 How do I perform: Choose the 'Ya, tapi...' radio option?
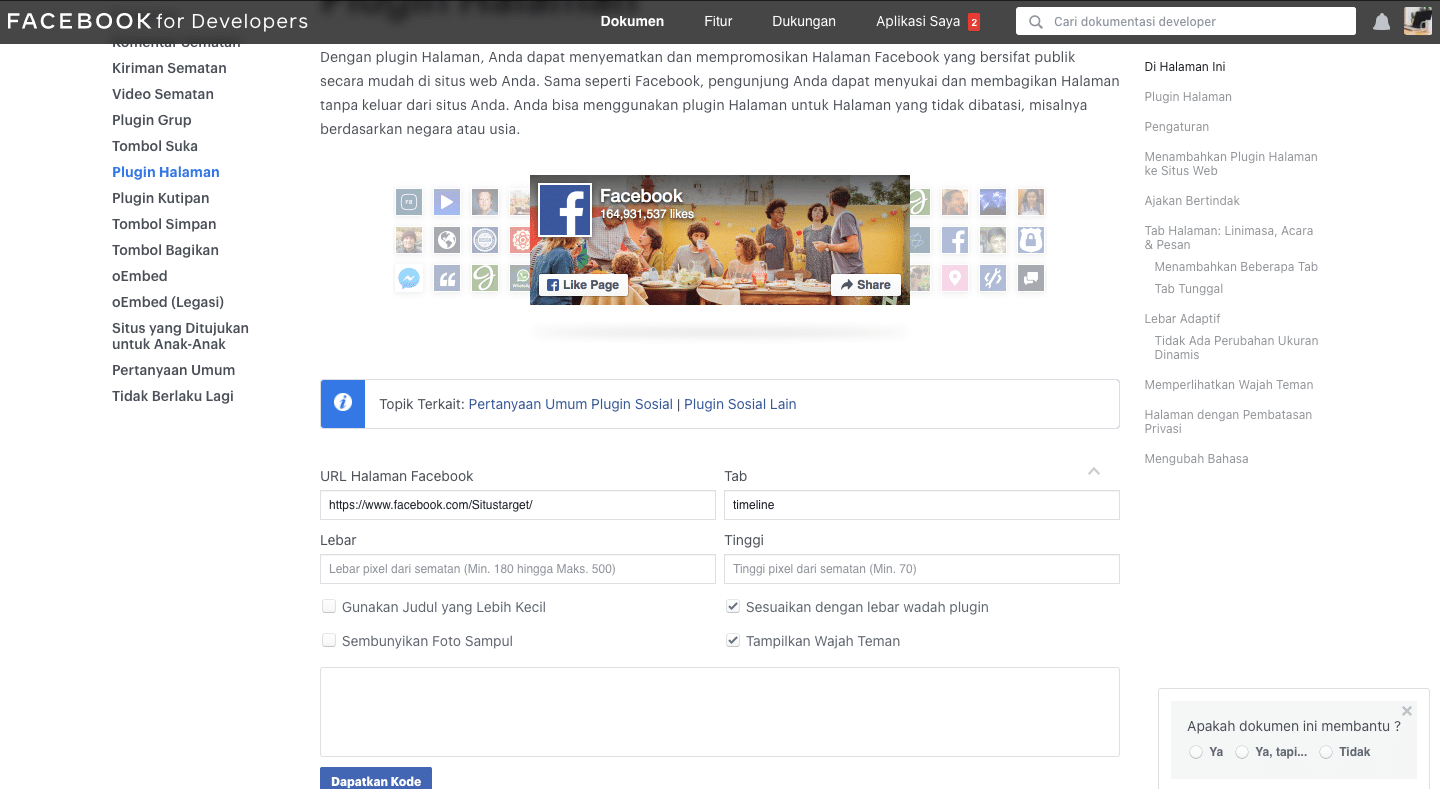pyautogui.click(x=1242, y=752)
